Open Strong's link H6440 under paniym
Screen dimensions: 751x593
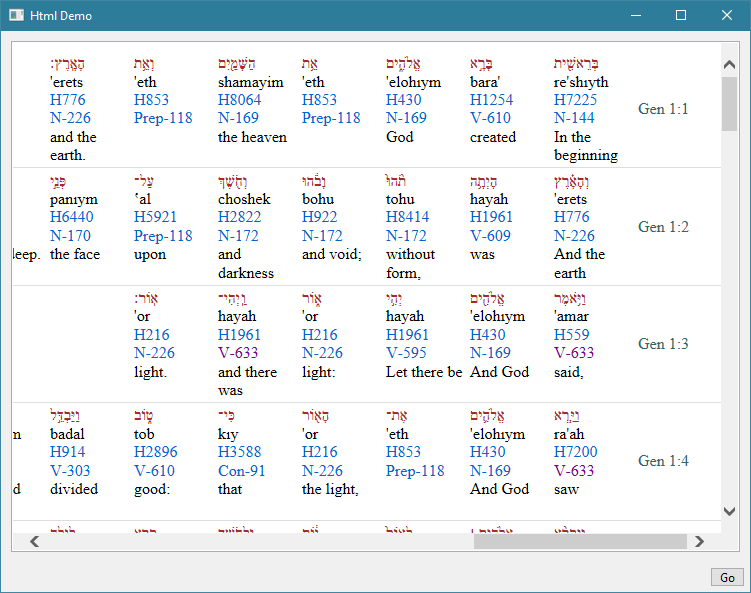click(x=71, y=217)
